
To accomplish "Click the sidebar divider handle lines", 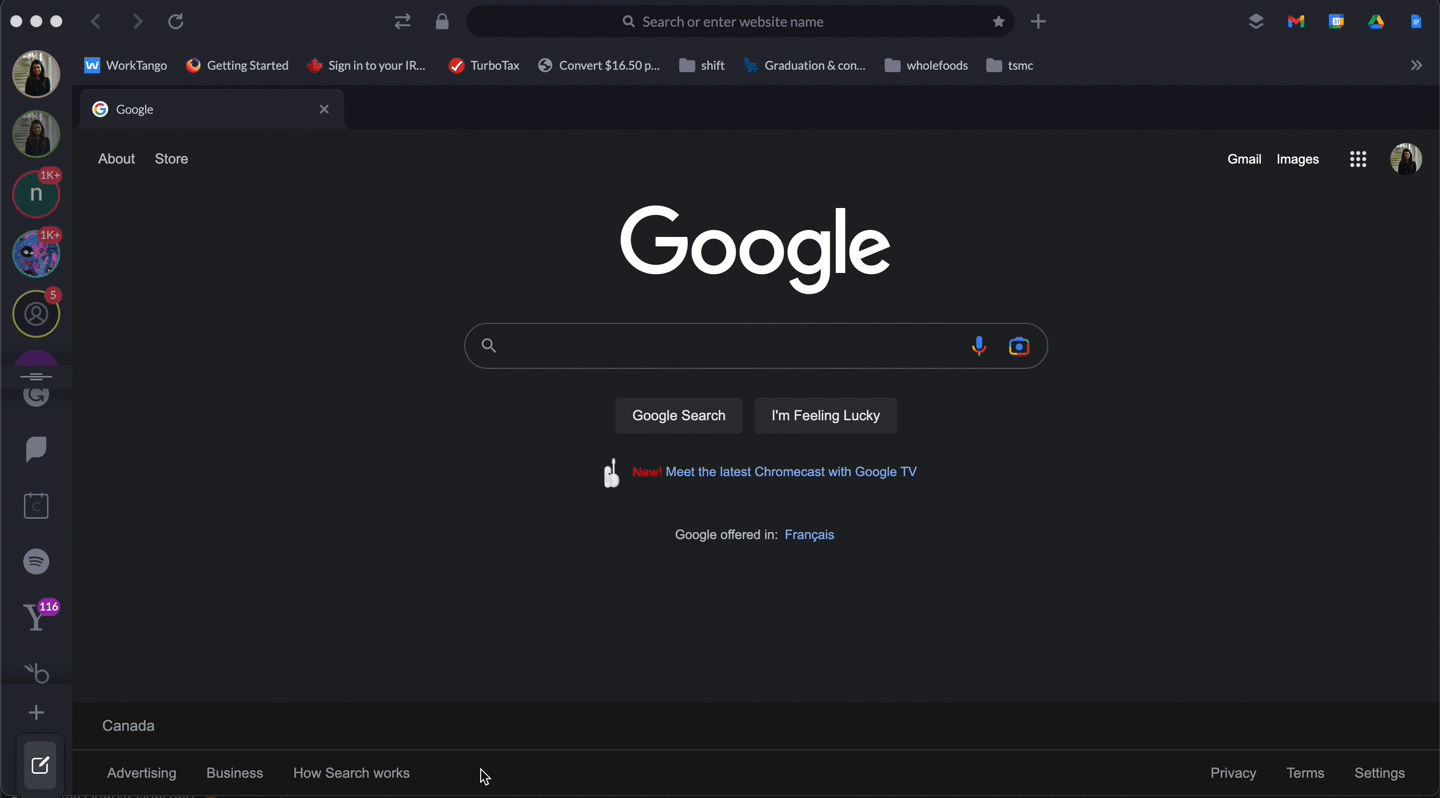I will pos(36,376).
